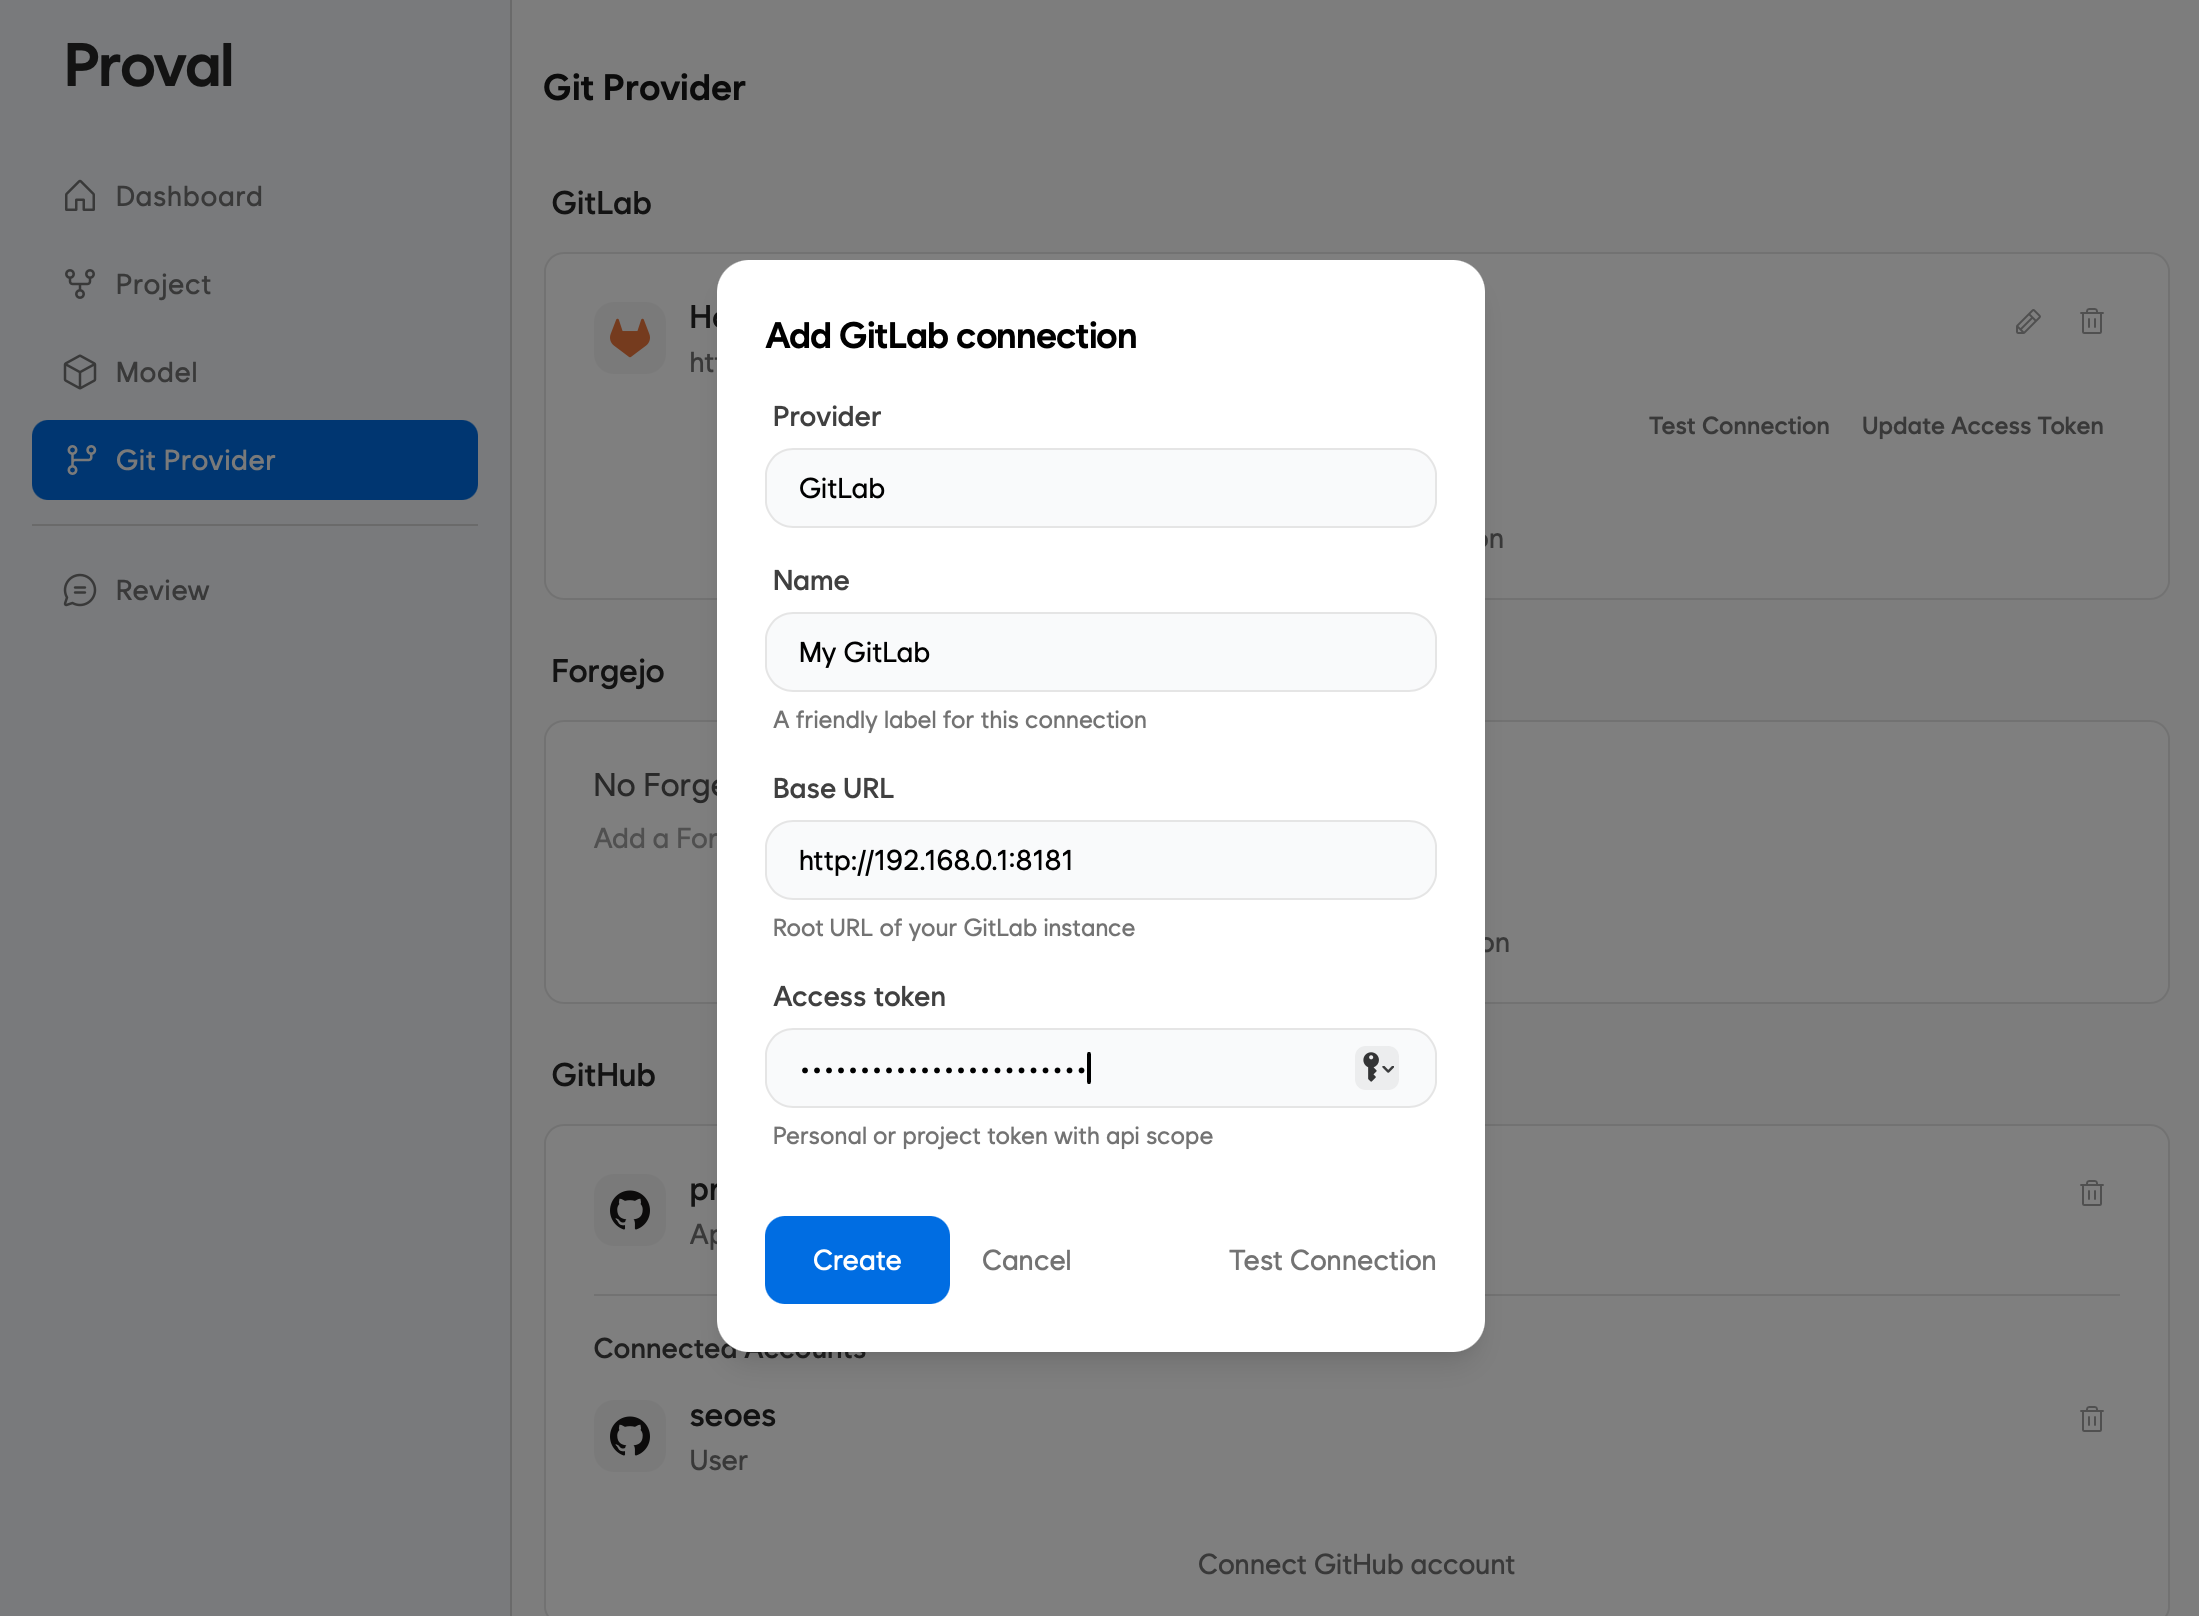Image resolution: width=2199 pixels, height=1616 pixels.
Task: Click 'A friendly label for this connection' hint
Action: point(960,720)
